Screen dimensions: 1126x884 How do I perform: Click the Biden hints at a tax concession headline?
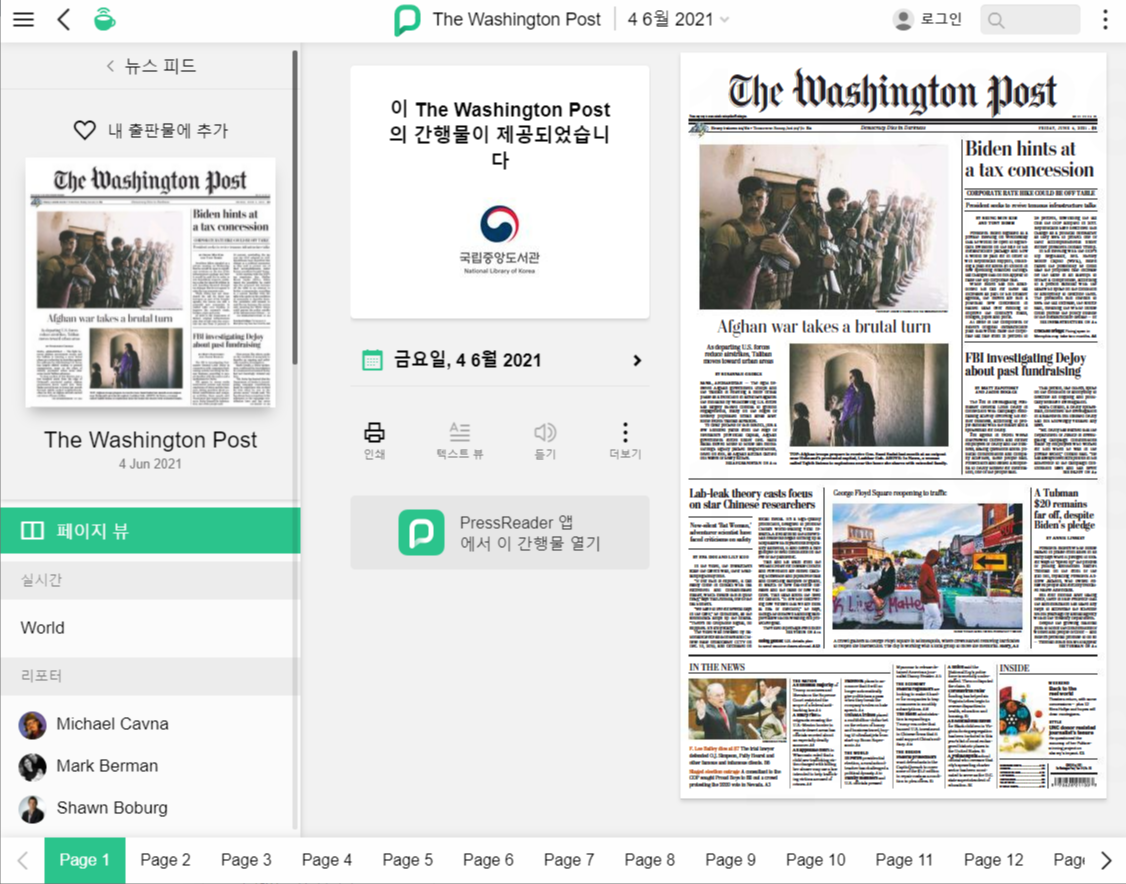(1029, 159)
